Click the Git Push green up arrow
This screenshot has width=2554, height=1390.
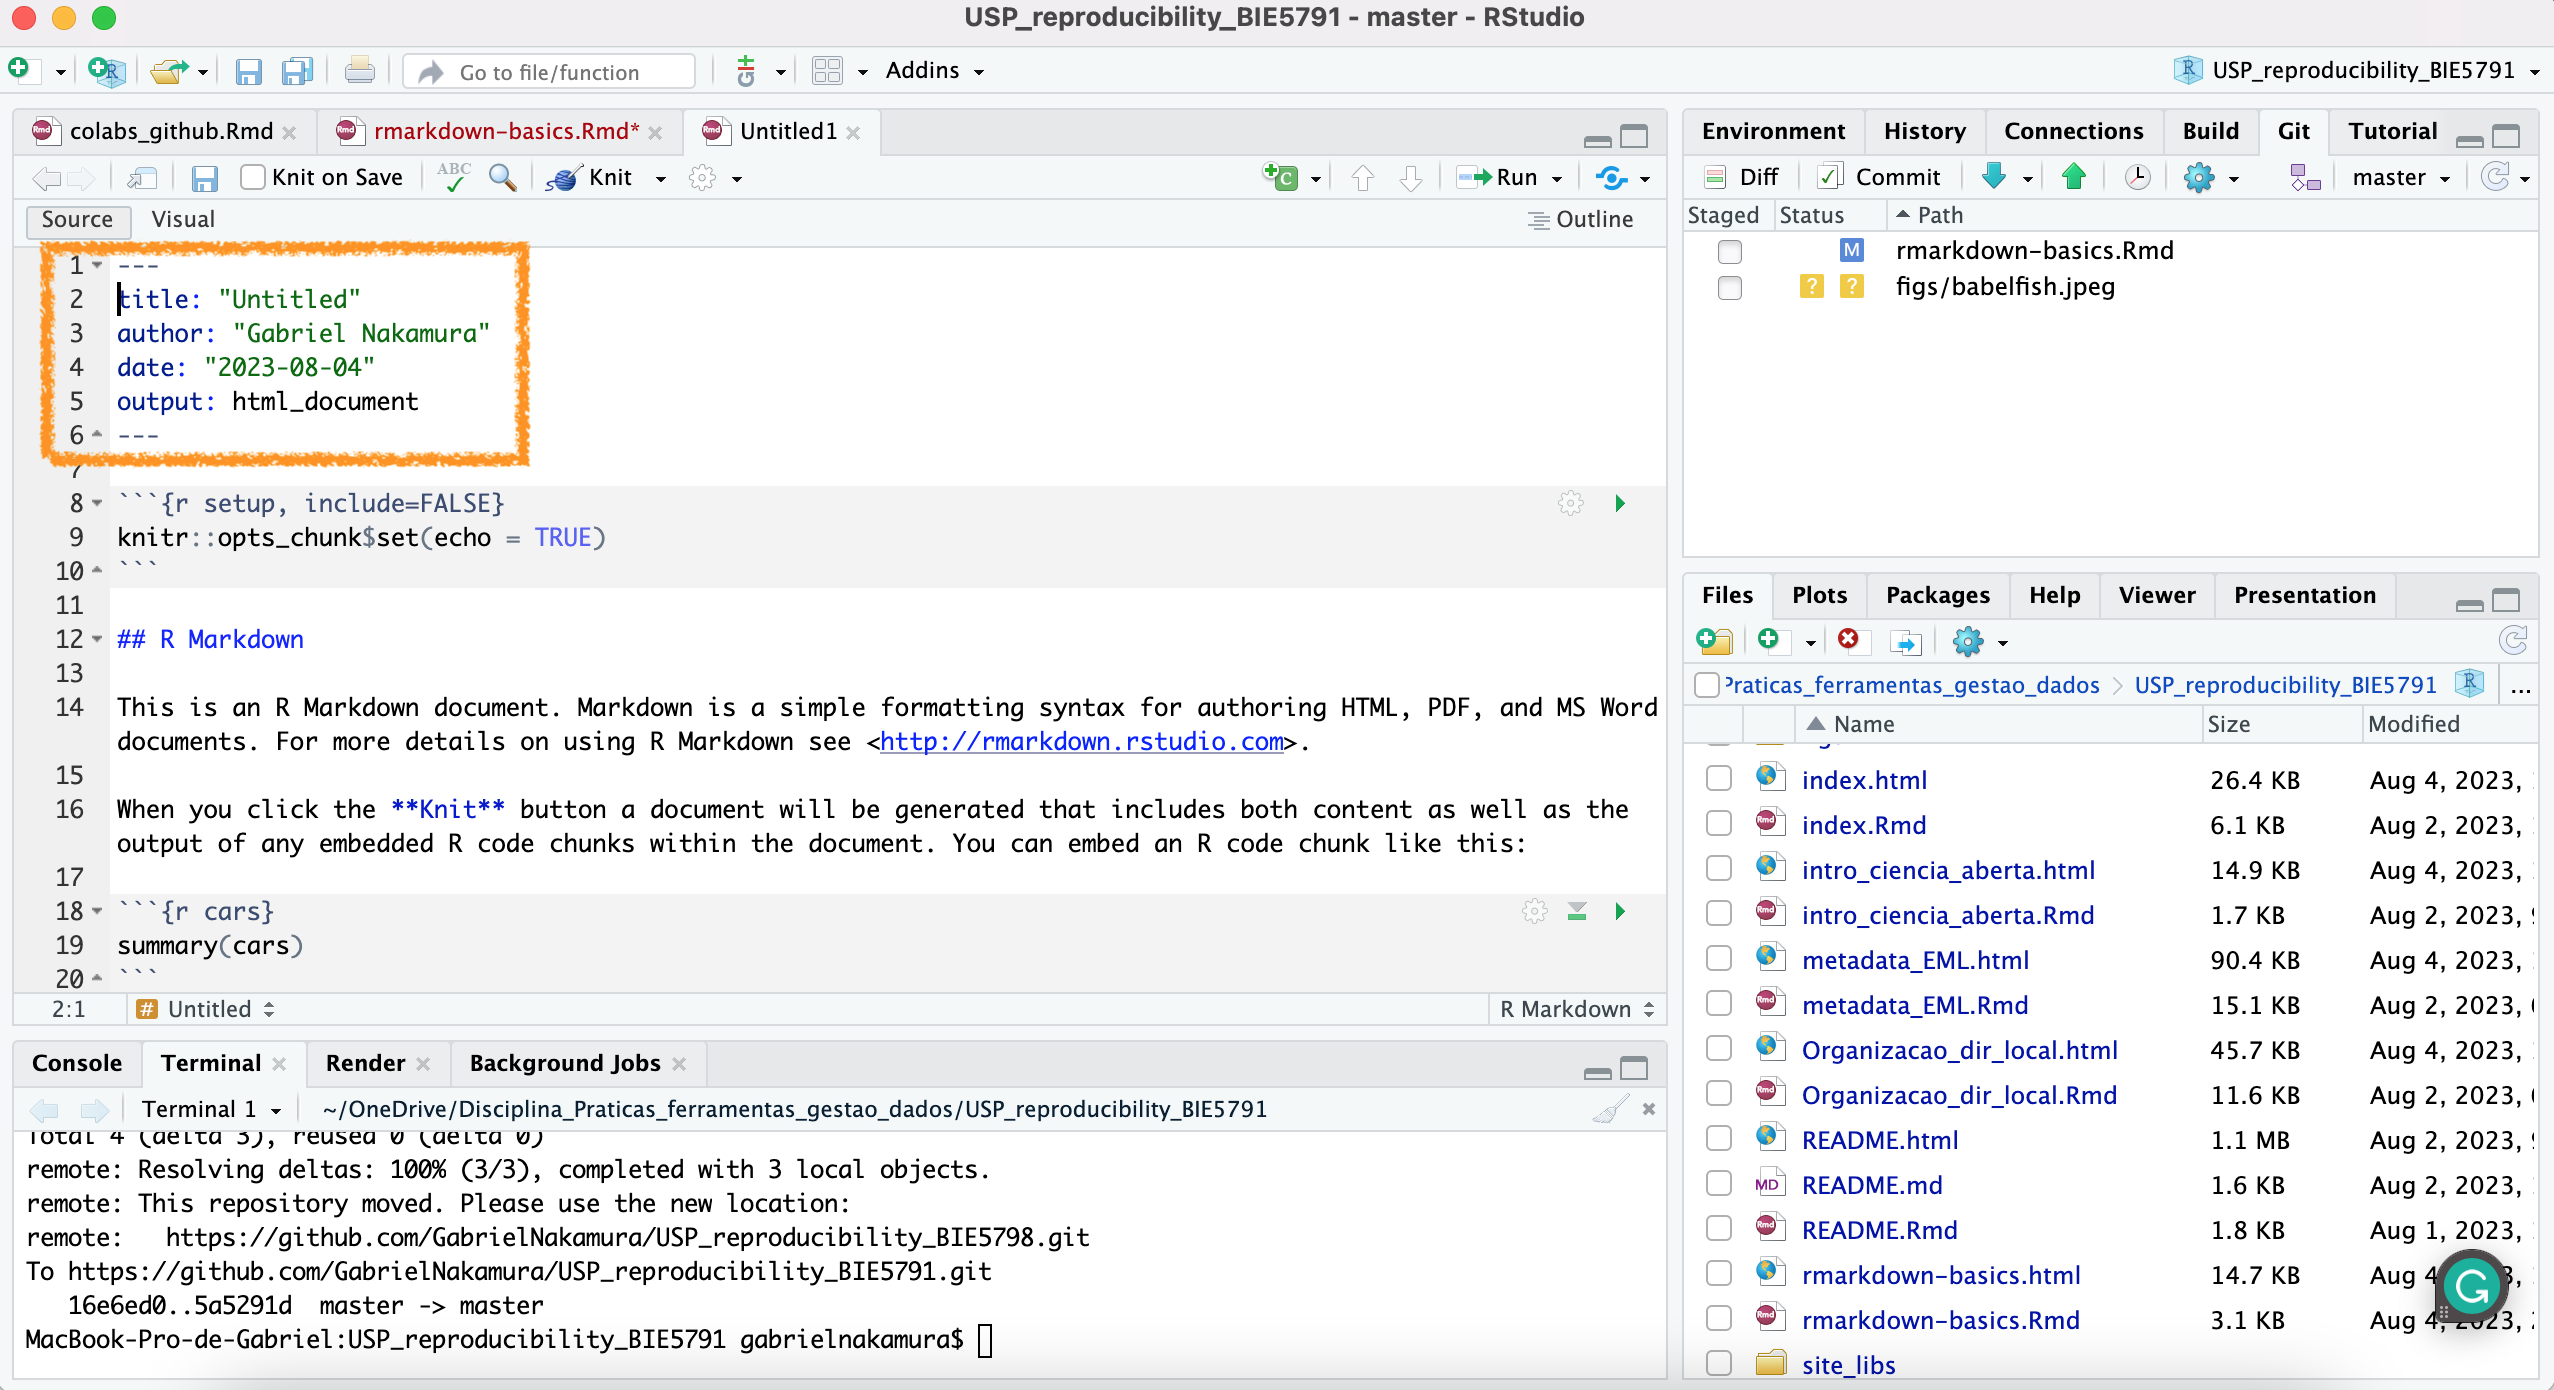point(2073,177)
